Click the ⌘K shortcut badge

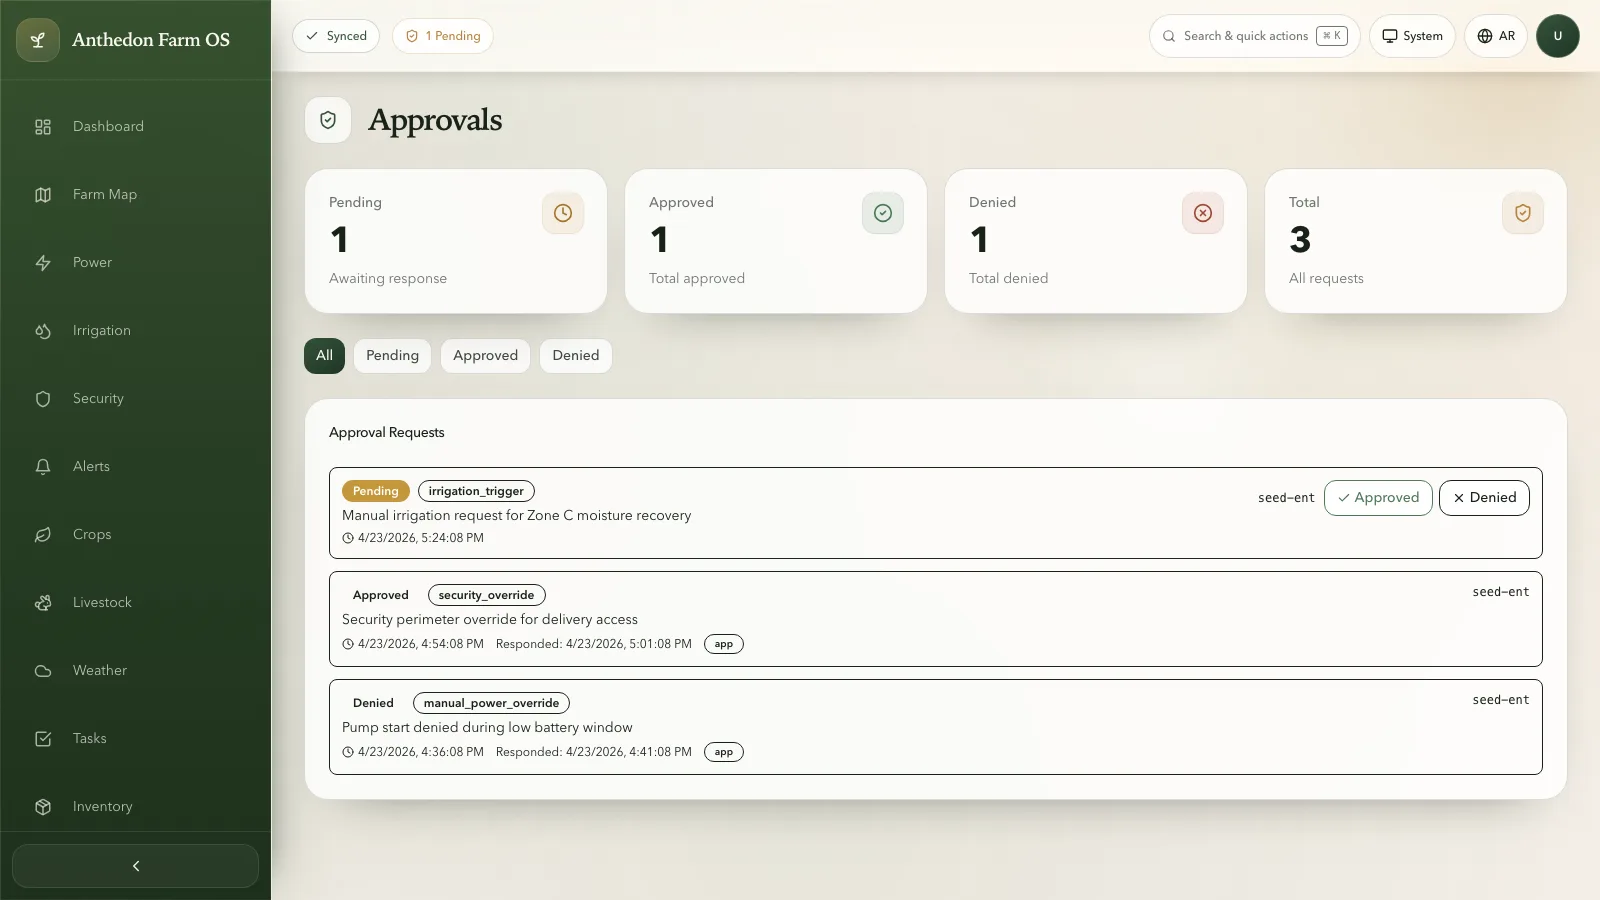[1332, 36]
